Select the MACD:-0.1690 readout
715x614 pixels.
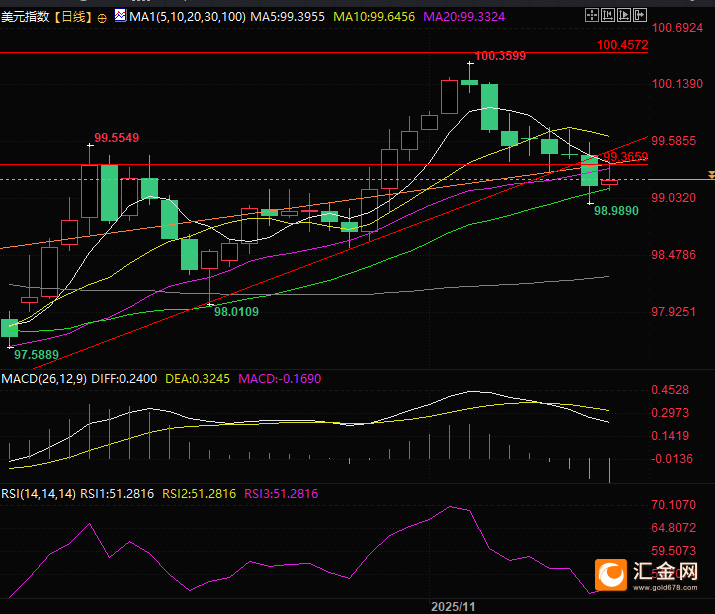tap(280, 378)
